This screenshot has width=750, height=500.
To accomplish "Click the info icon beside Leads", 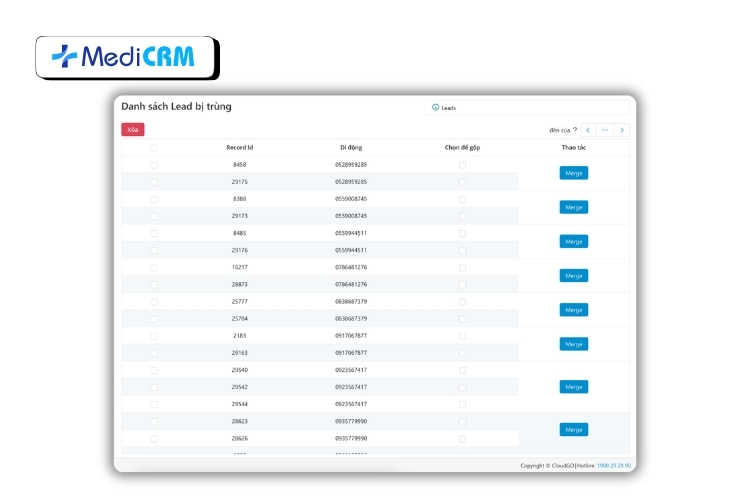I will [x=435, y=108].
